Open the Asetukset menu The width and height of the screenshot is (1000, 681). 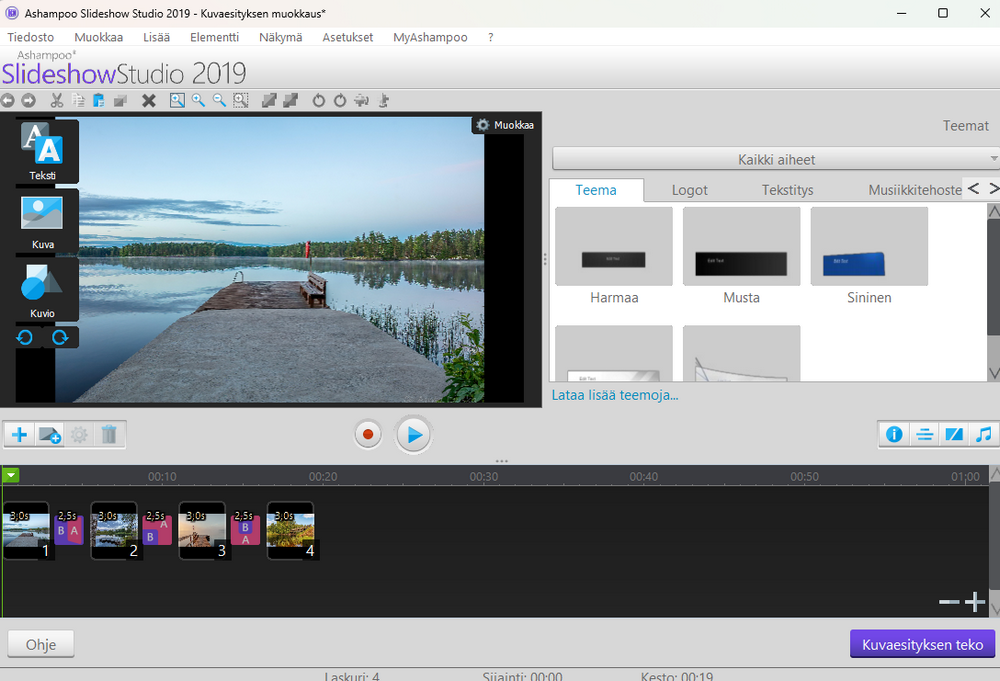tap(348, 37)
